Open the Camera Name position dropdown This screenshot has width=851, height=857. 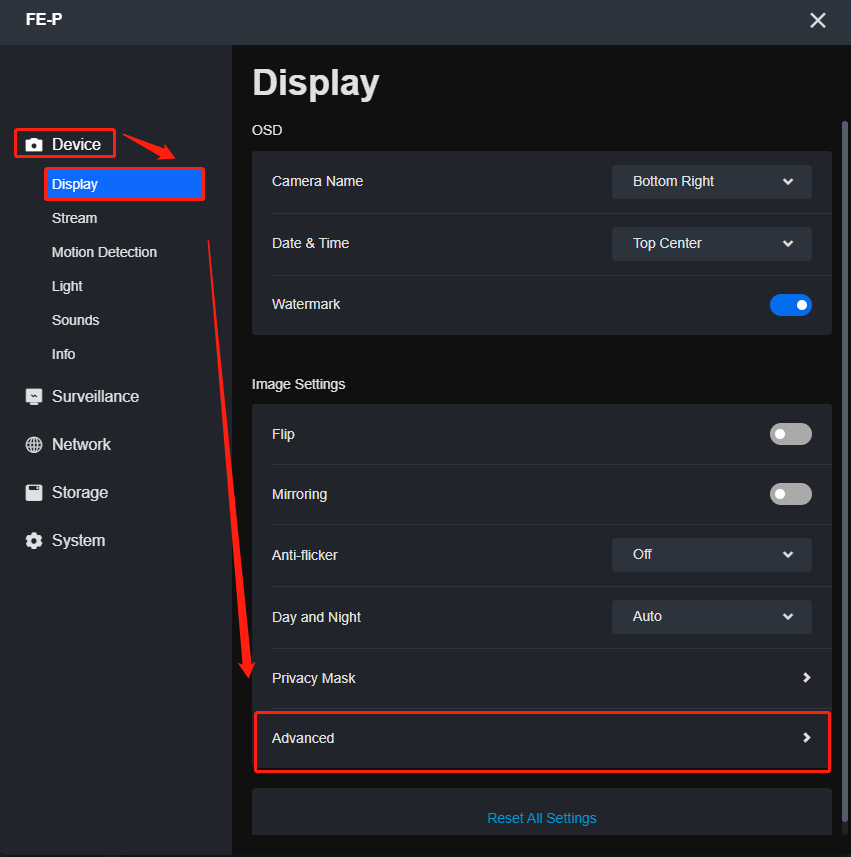point(711,182)
